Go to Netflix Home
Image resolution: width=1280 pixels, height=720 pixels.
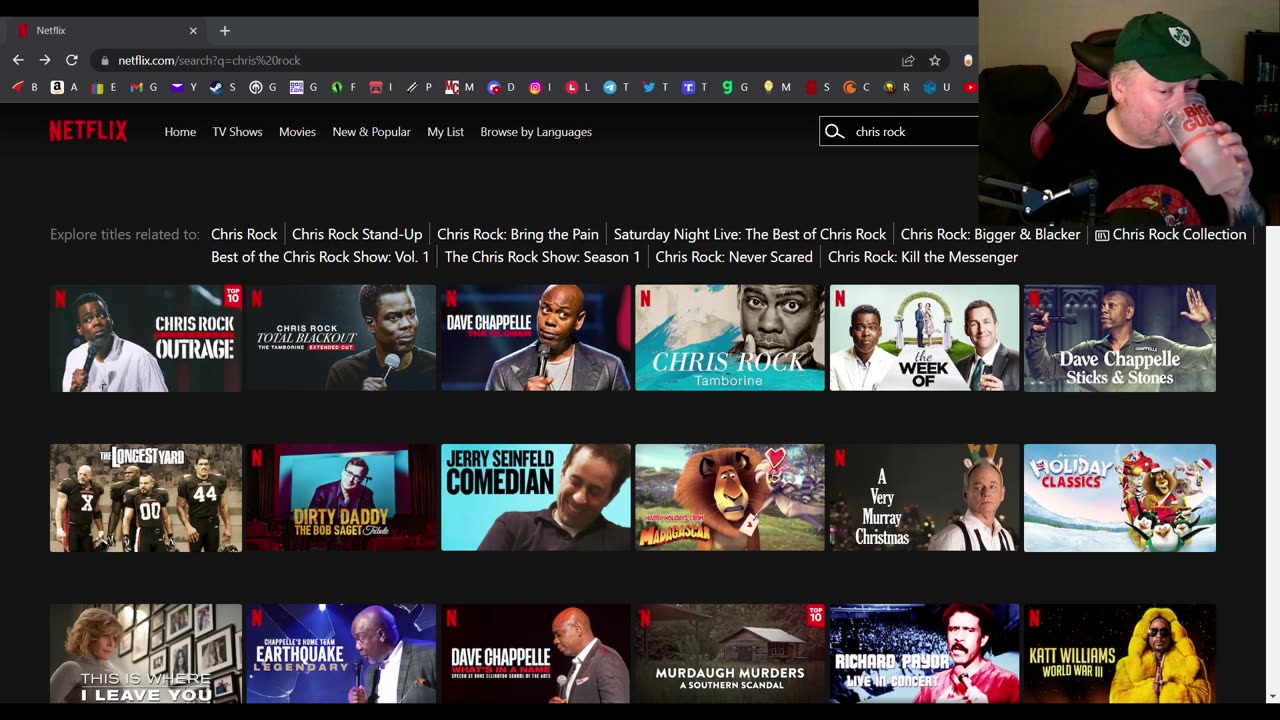(x=180, y=132)
